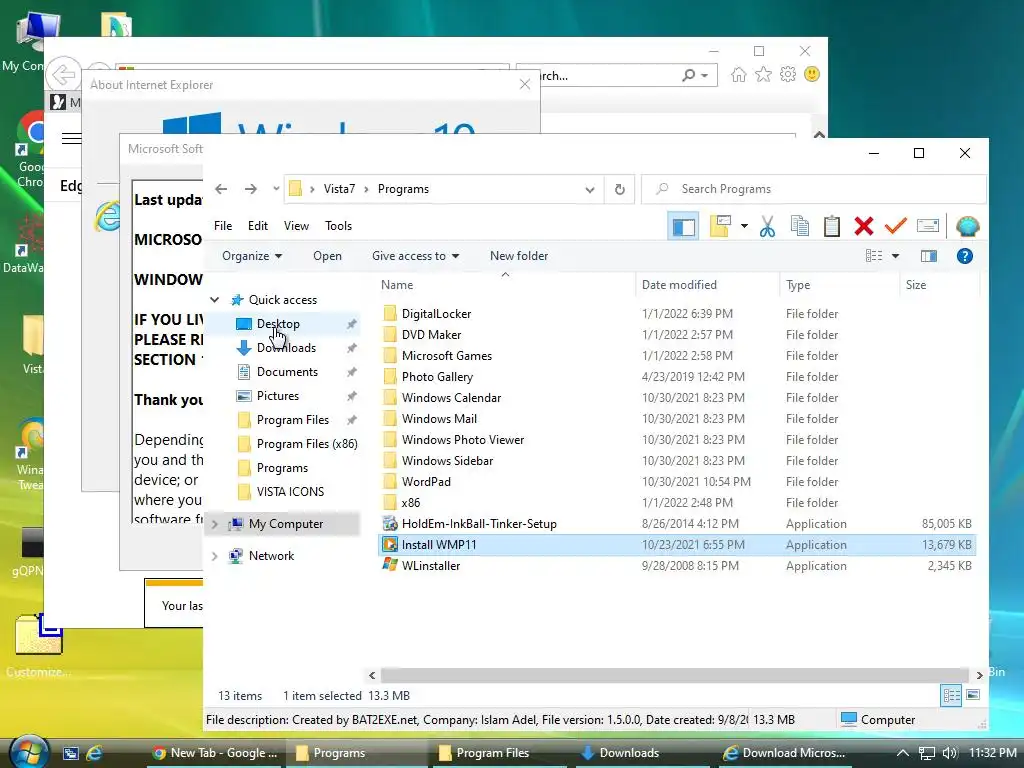Select the Microsoft Games folder

(447, 356)
